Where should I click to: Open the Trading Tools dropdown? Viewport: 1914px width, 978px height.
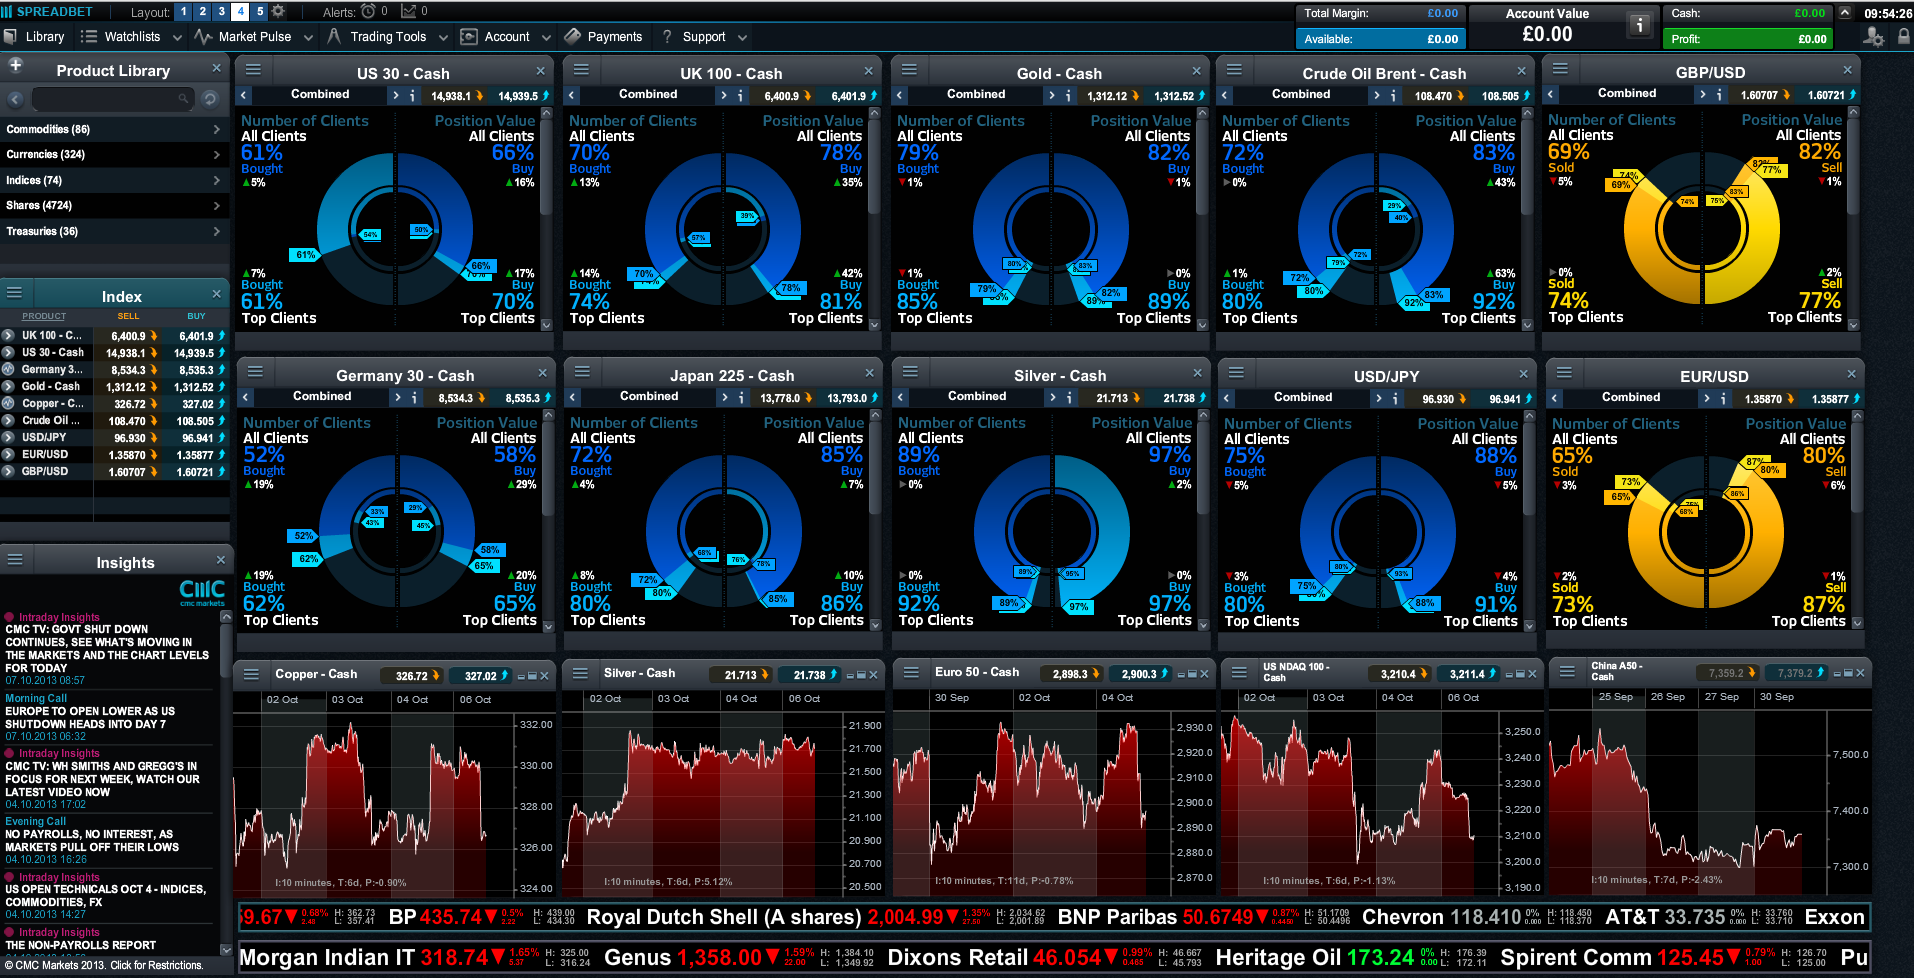[388, 37]
